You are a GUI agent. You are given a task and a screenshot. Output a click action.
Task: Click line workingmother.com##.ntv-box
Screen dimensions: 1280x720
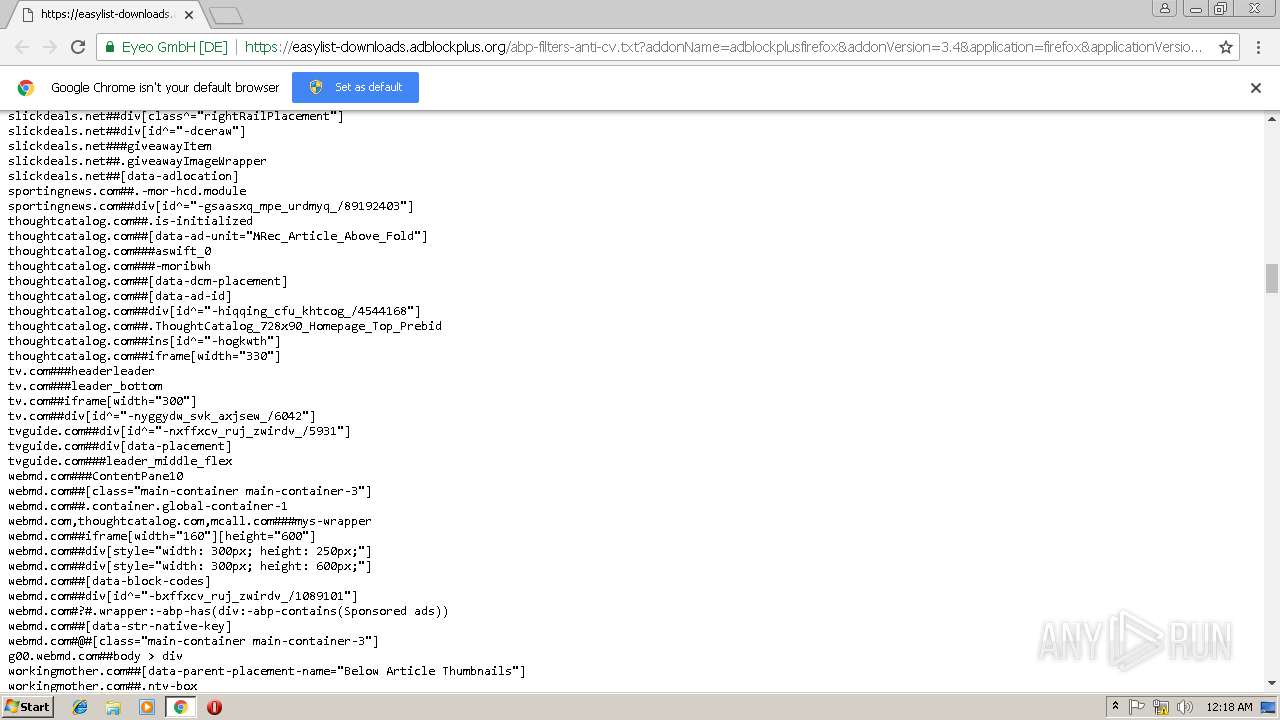tap(103, 686)
